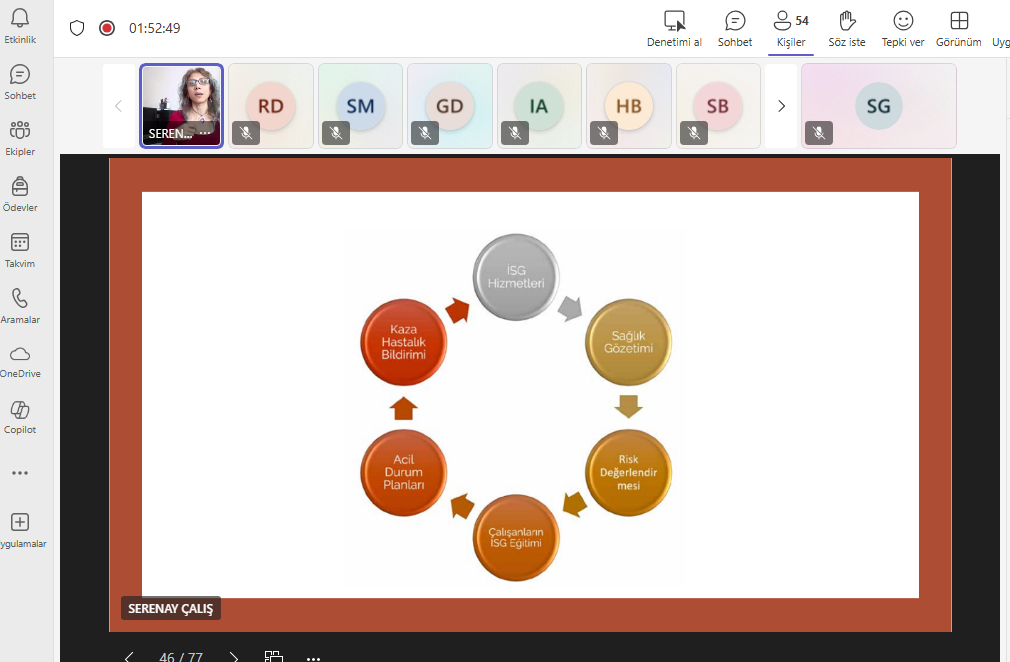The height and width of the screenshot is (662, 1010).
Task: Click the muted mic on RD tile
Action: tap(246, 132)
